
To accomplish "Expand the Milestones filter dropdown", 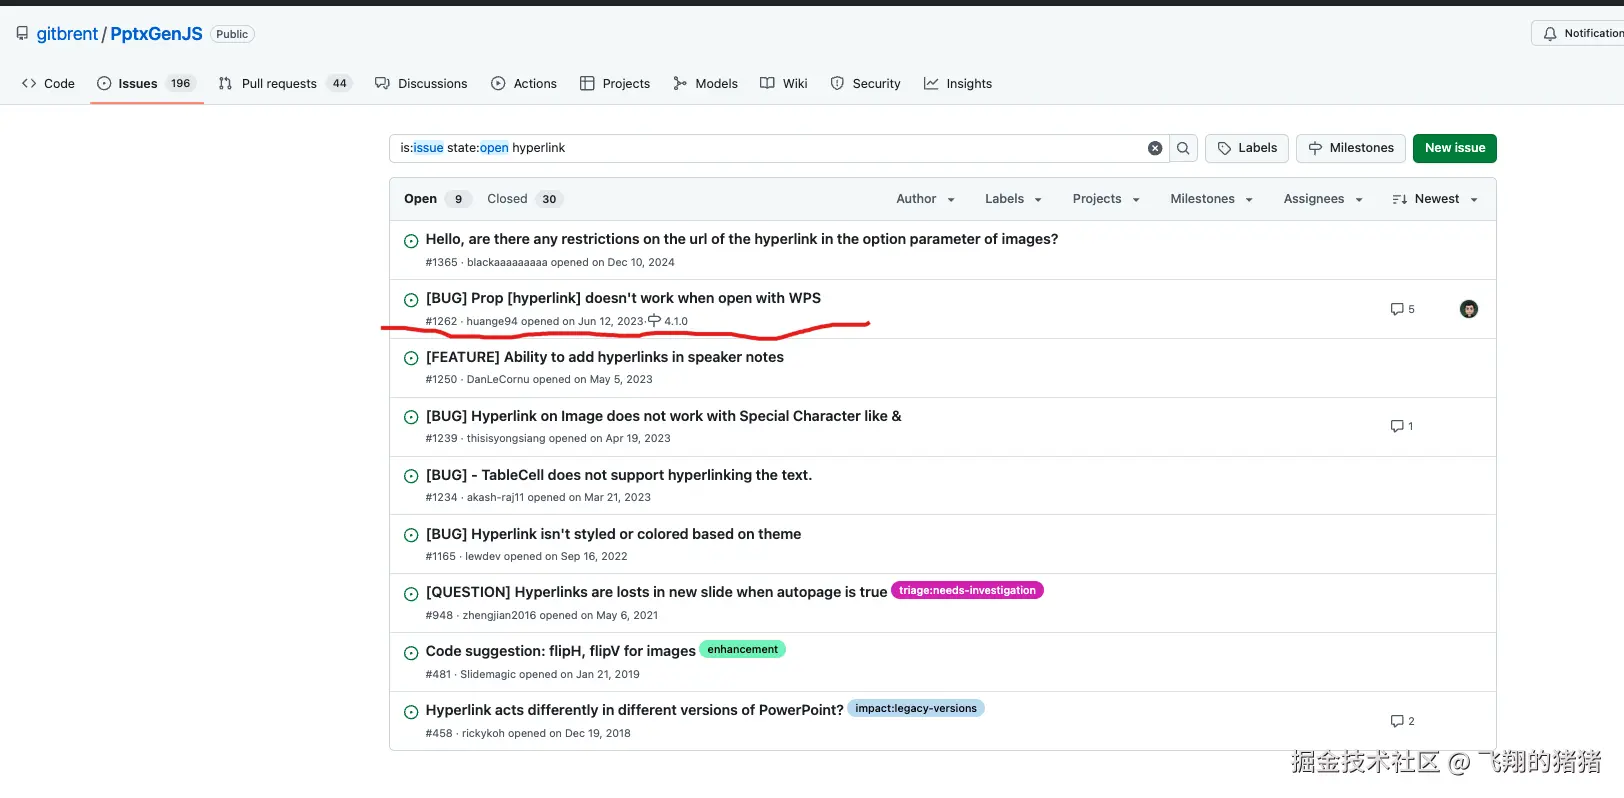I will tap(1211, 199).
